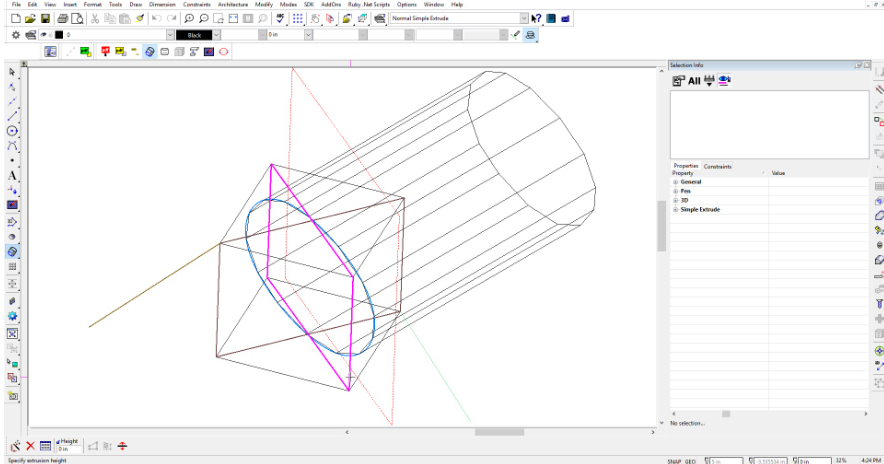
Task: Print the drawing with printer icon
Action: pos(63,19)
